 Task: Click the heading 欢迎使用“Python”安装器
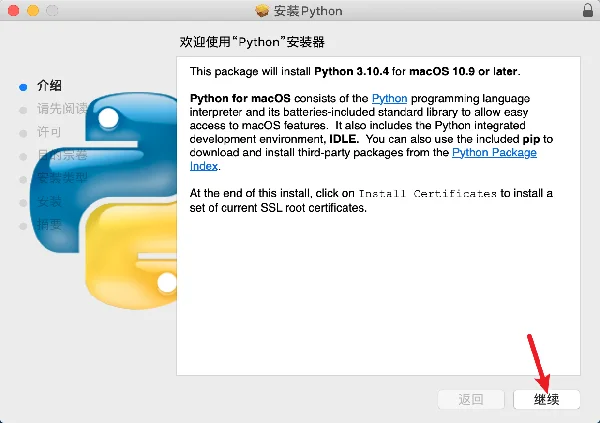[x=252, y=42]
